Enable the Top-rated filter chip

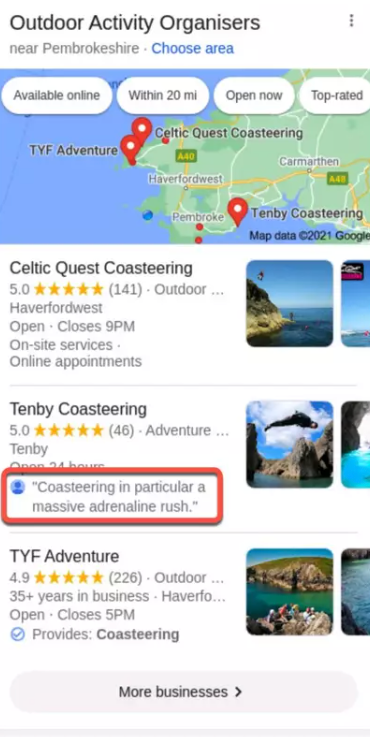click(336, 95)
